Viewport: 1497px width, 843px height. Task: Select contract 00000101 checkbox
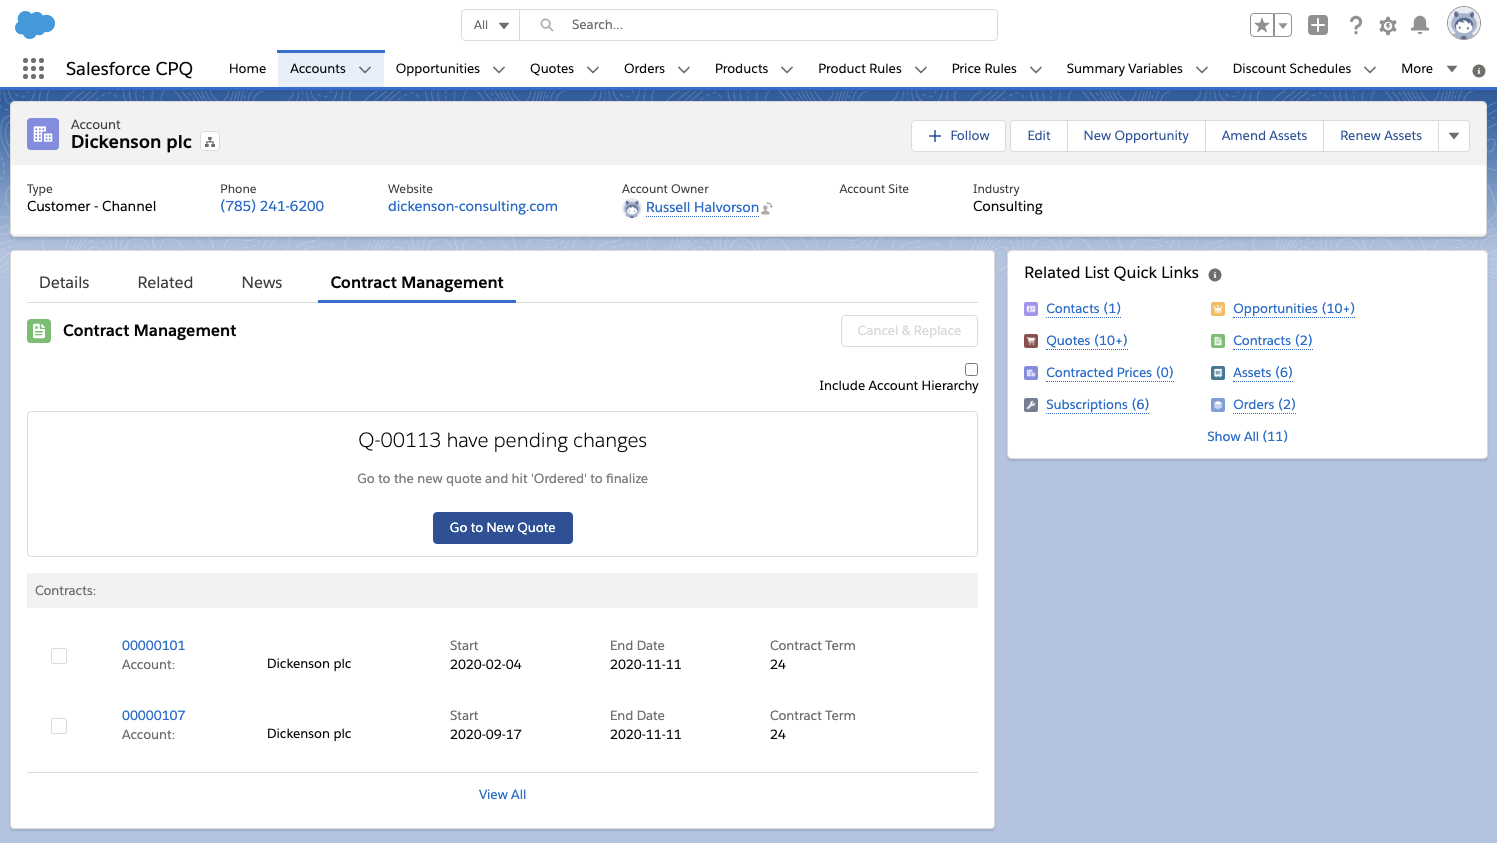[x=58, y=655]
